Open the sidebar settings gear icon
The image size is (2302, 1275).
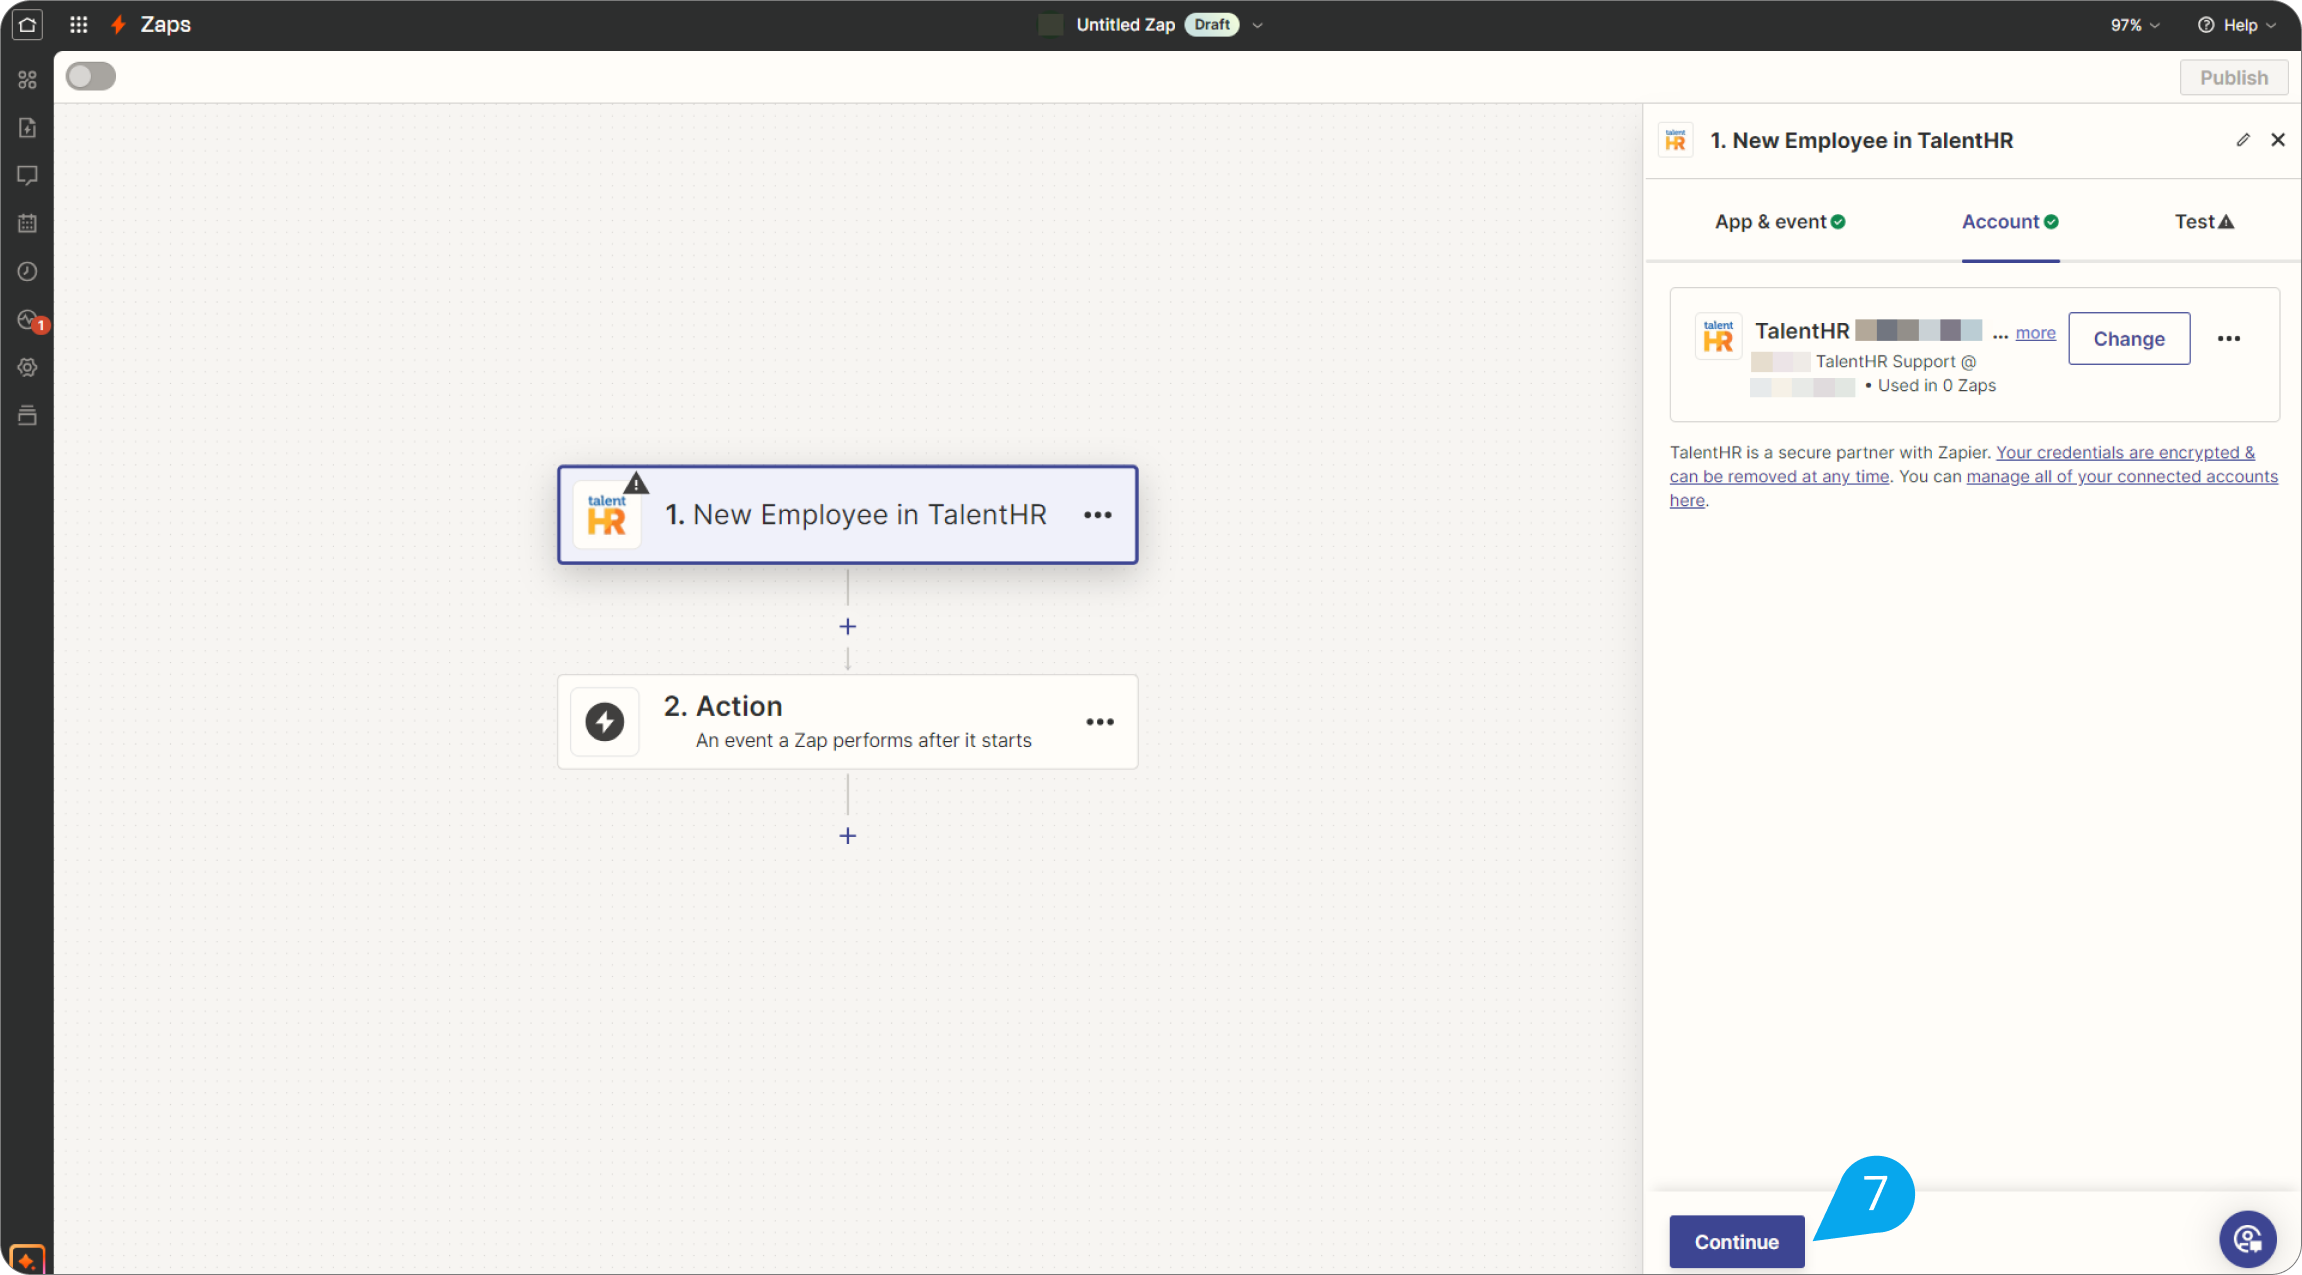27,367
